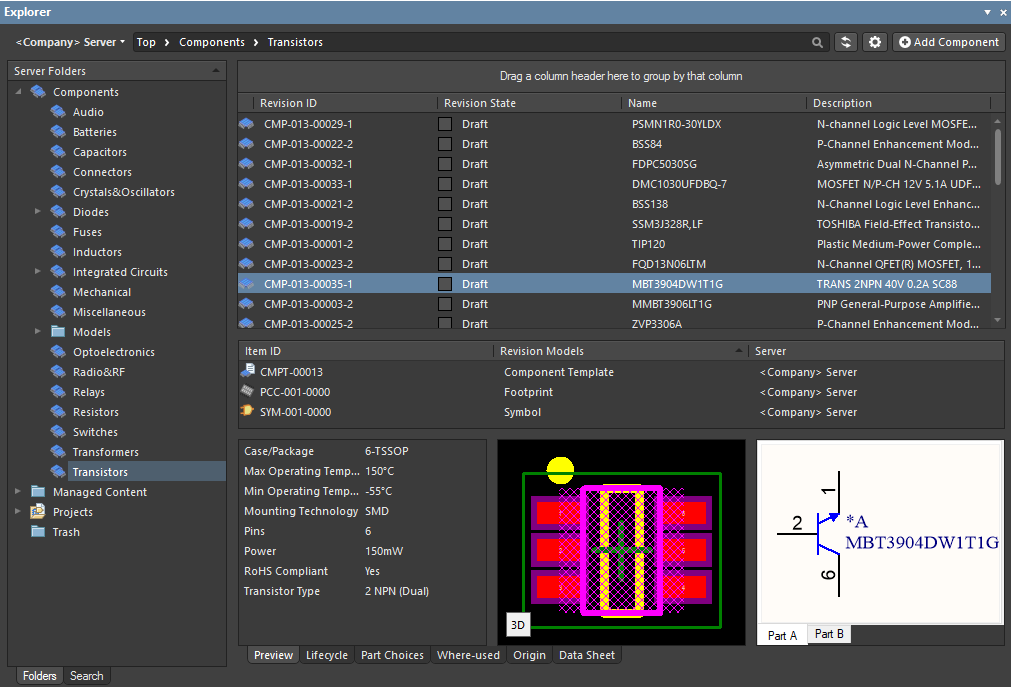Click the footprint icon beside PCC-001-0000

point(246,392)
